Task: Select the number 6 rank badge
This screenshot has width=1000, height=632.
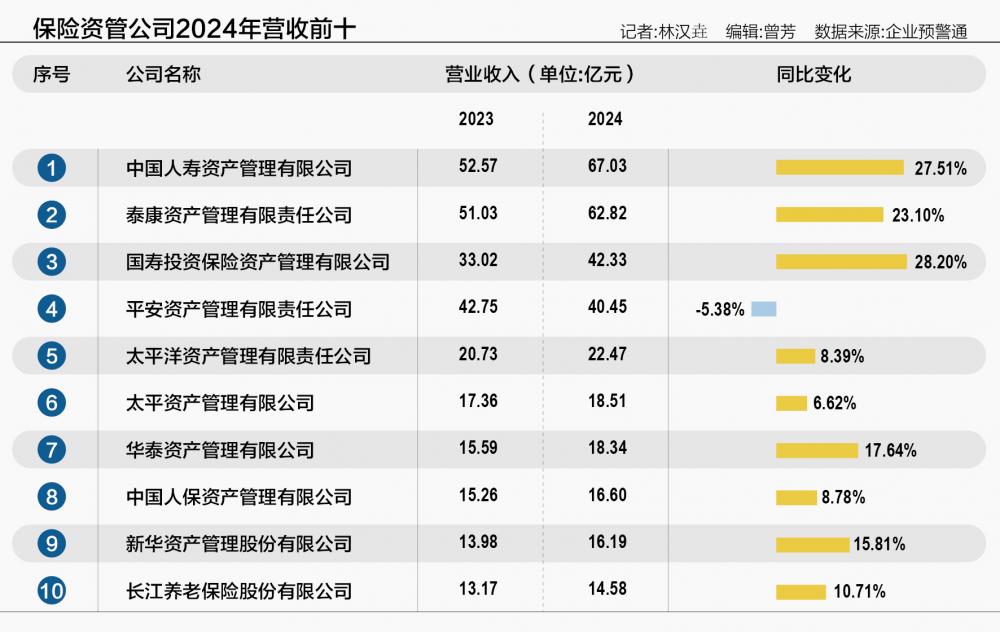Action: point(52,403)
